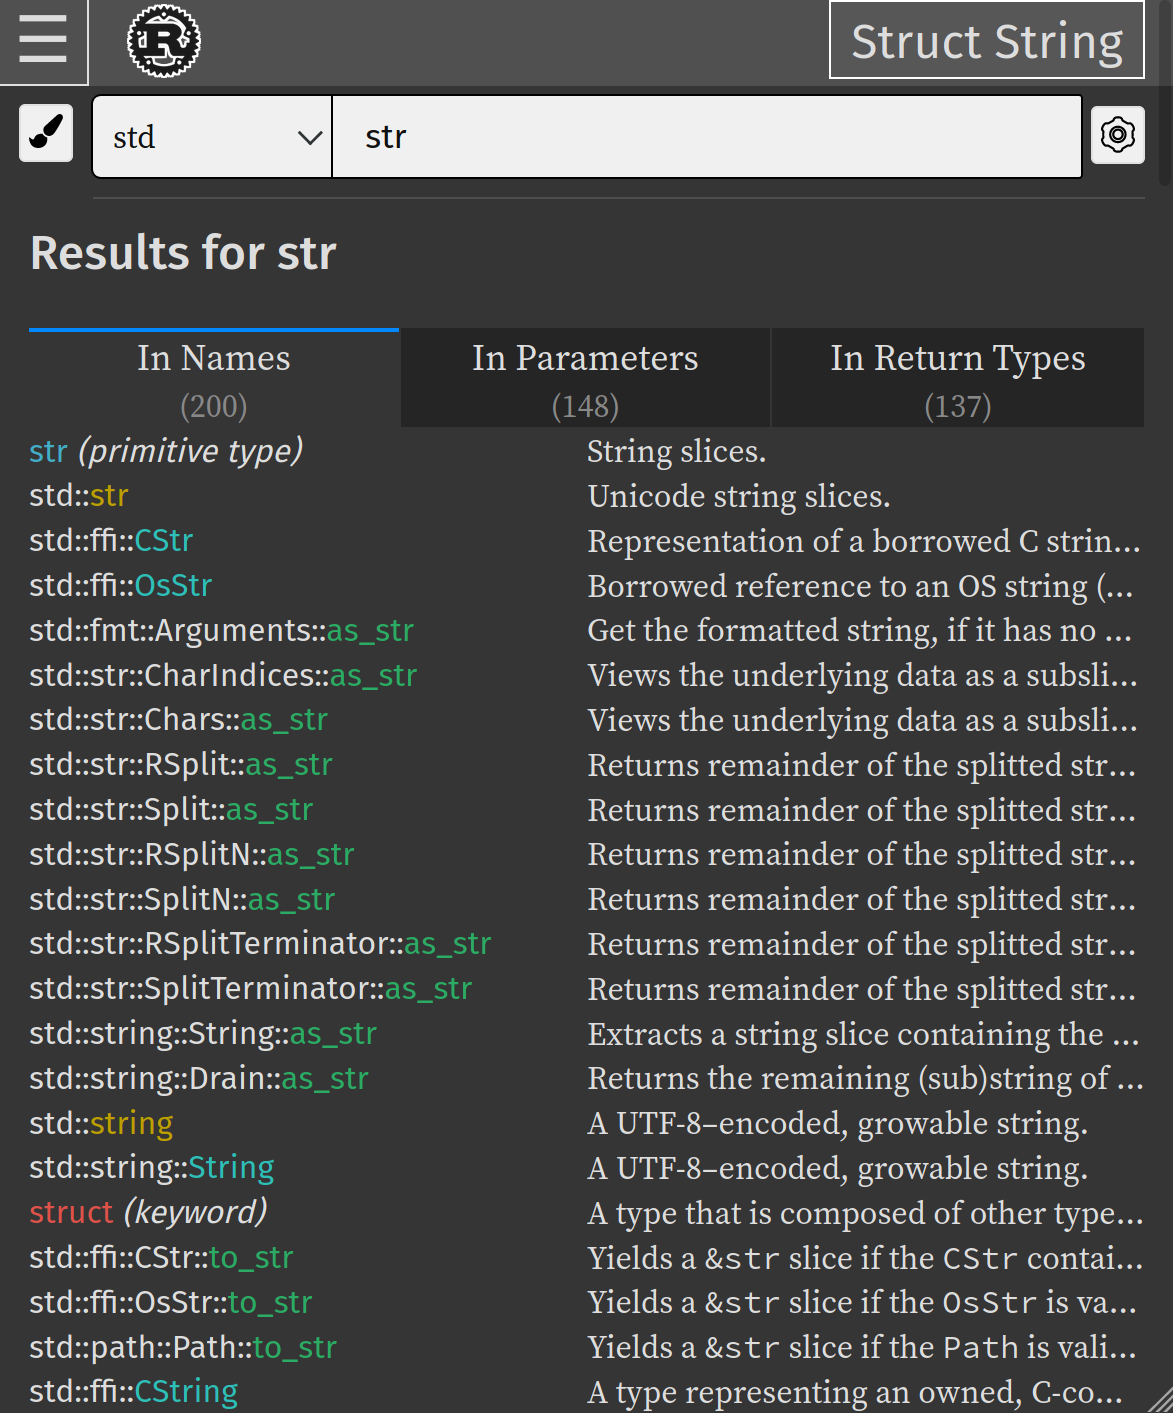Image resolution: width=1173 pixels, height=1413 pixels.
Task: Open the struct (keyword) result
Action: tap(148, 1212)
